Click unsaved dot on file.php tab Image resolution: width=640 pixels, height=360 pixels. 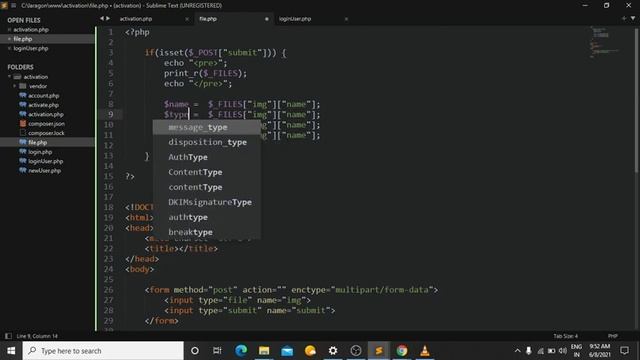(267, 19)
